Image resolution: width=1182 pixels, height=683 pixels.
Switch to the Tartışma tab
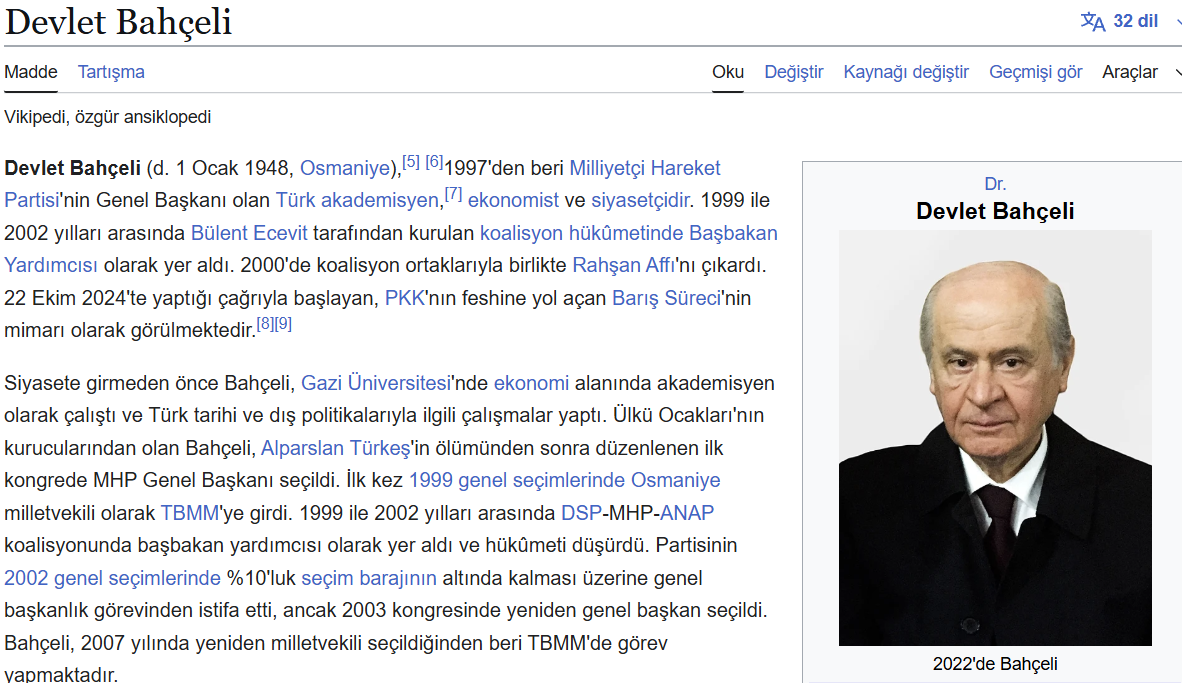point(111,72)
